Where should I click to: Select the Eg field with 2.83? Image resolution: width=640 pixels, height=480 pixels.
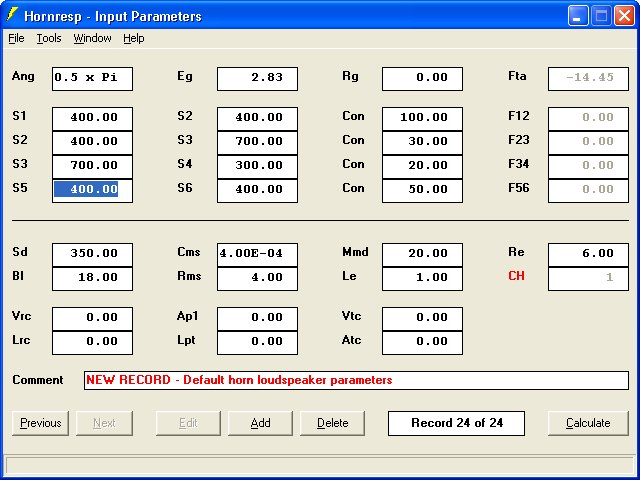pyautogui.click(x=258, y=79)
